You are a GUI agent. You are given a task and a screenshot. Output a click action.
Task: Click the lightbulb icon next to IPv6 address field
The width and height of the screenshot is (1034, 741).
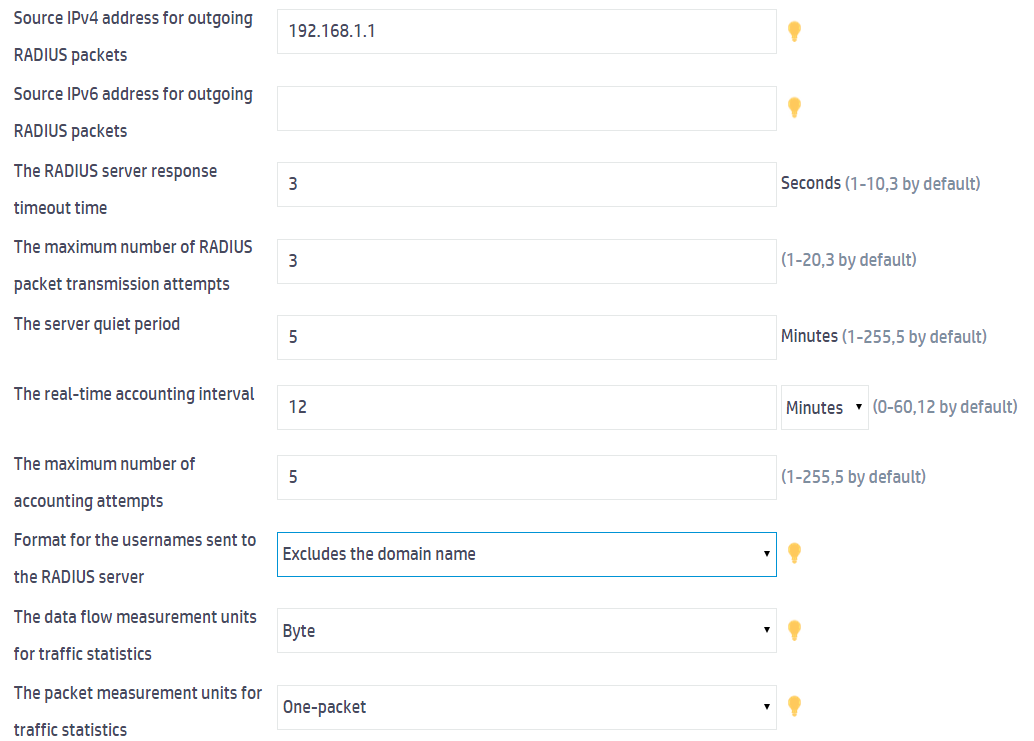click(x=795, y=107)
